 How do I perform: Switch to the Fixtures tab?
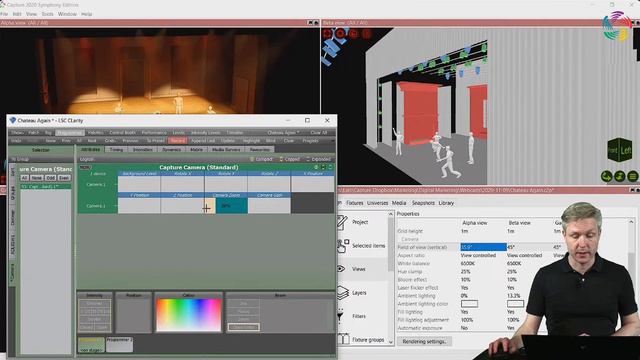(x=354, y=203)
